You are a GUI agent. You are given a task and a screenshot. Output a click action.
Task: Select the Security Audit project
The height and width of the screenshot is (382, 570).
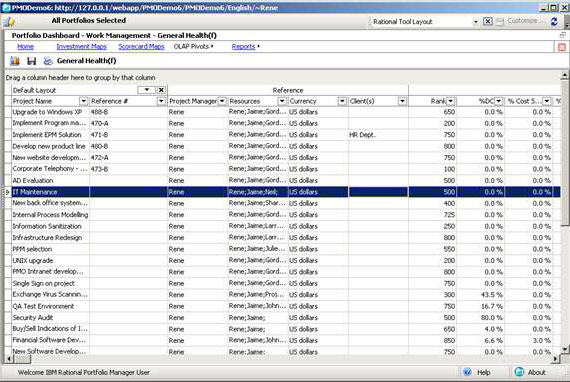tap(33, 318)
